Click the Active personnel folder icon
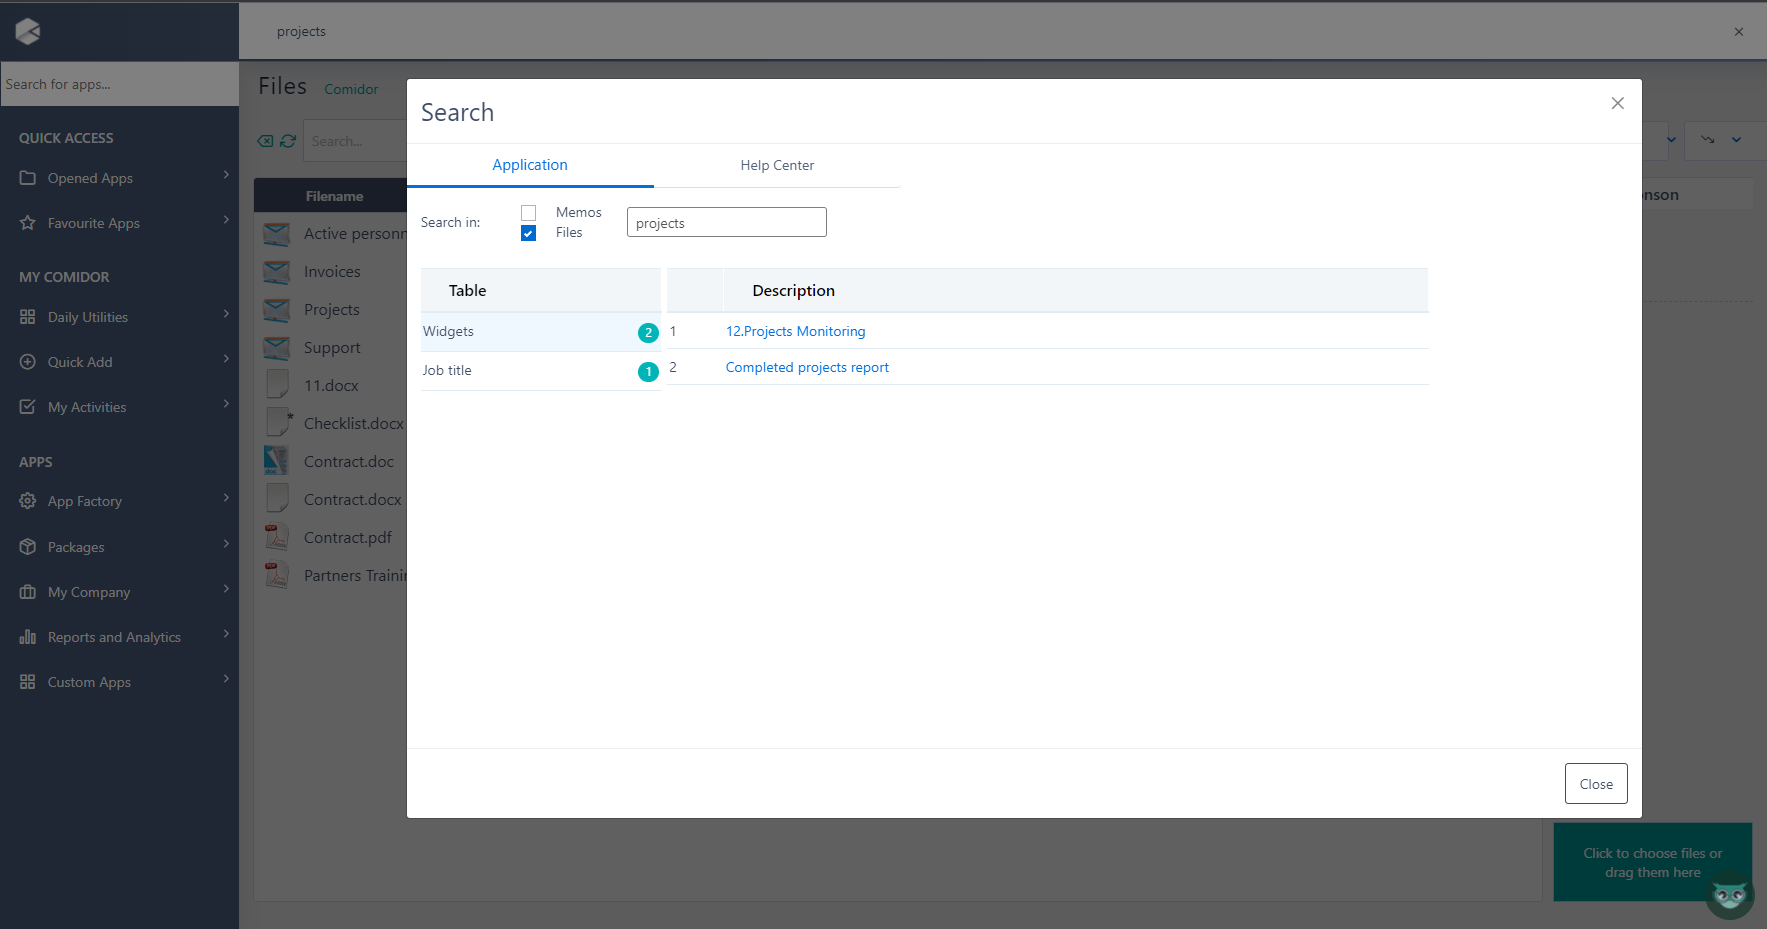Screen dimensions: 1767x929 pyautogui.click(x=277, y=234)
